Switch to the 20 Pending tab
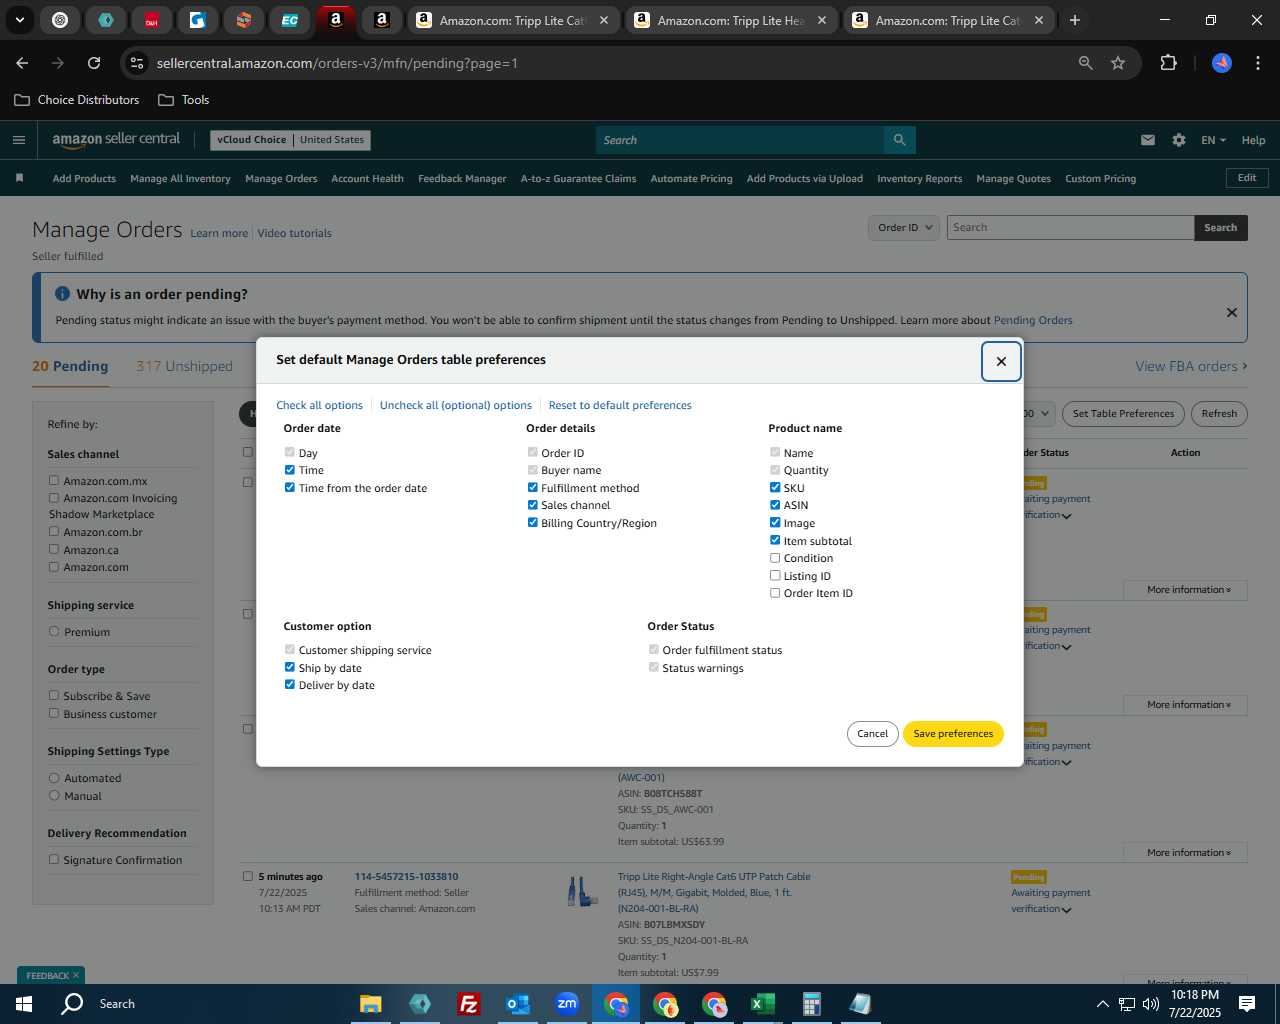The image size is (1280, 1024). point(70,366)
